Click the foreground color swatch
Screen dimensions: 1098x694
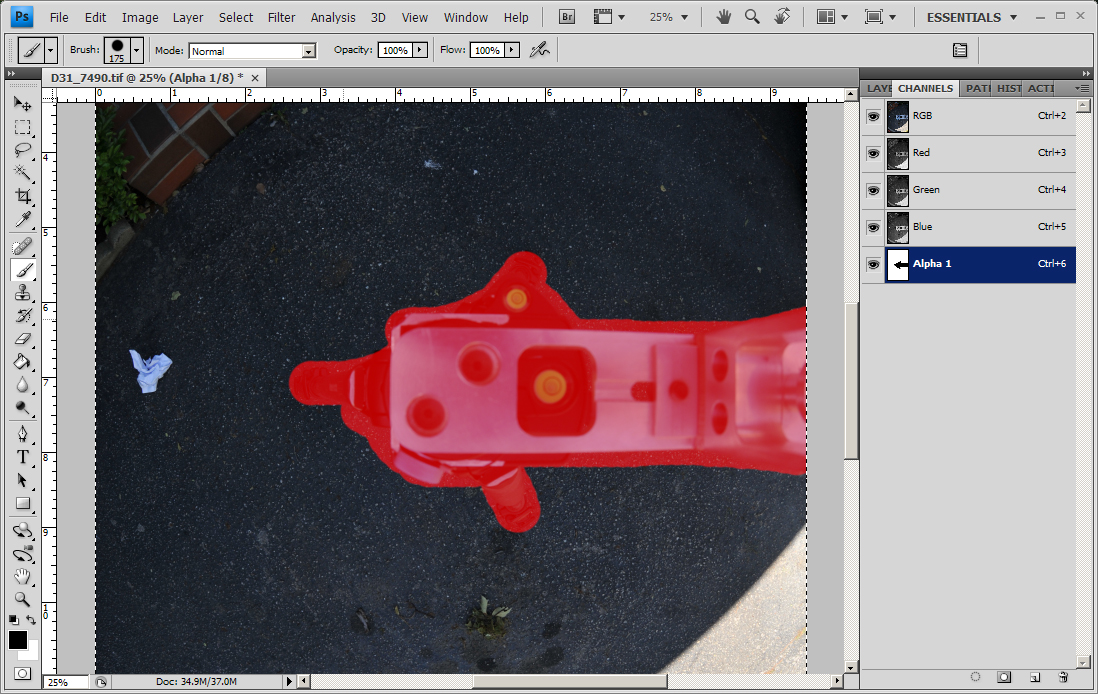click(18, 639)
